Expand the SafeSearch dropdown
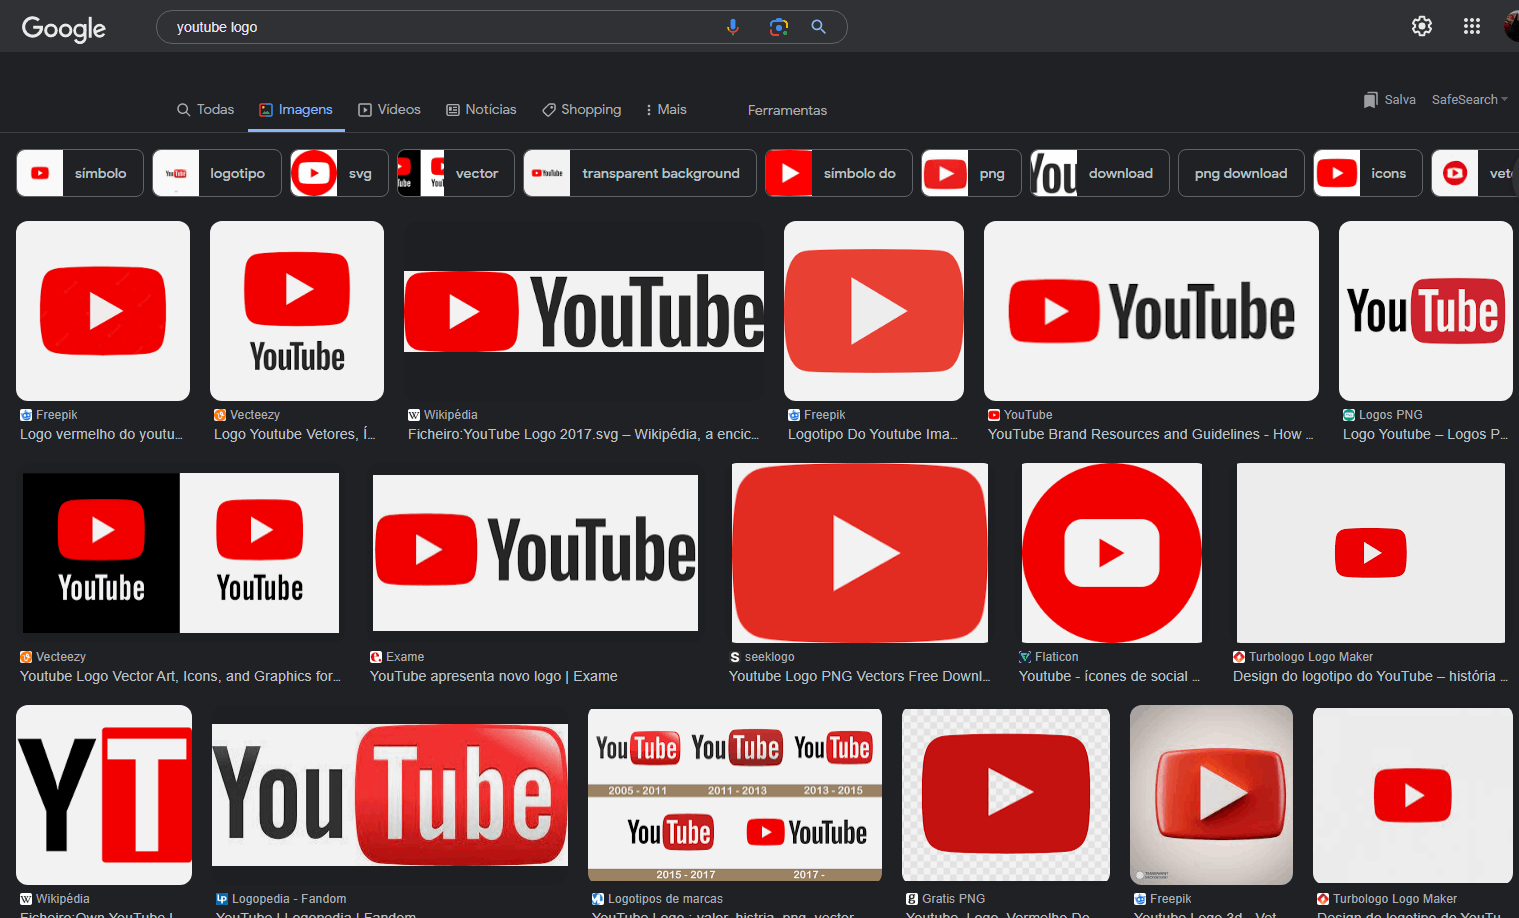Screen dimensions: 1519x918 (x=1469, y=100)
